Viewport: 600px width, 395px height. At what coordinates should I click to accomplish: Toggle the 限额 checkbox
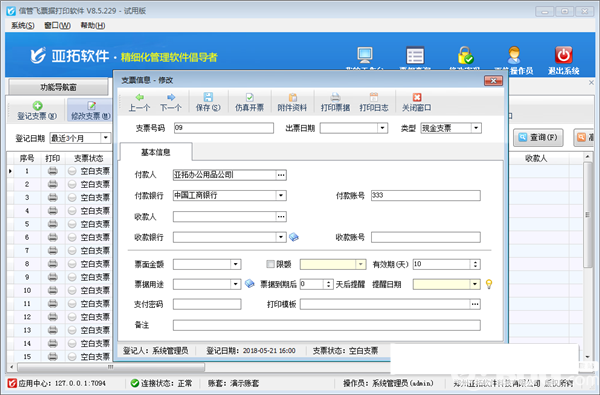[271, 264]
